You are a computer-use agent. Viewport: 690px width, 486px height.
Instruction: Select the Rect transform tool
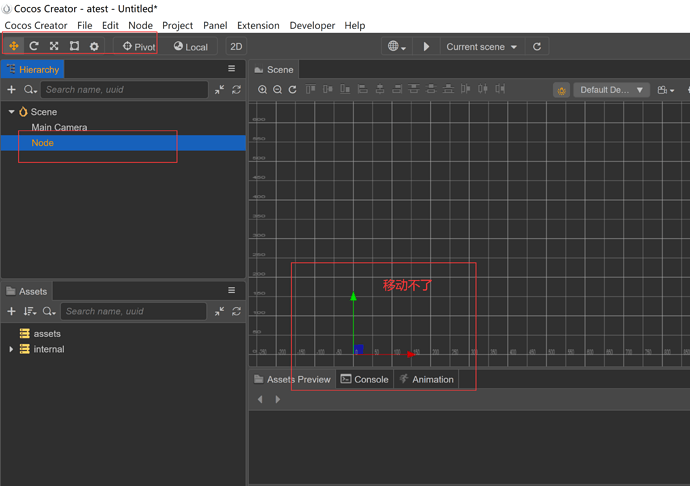click(x=74, y=46)
